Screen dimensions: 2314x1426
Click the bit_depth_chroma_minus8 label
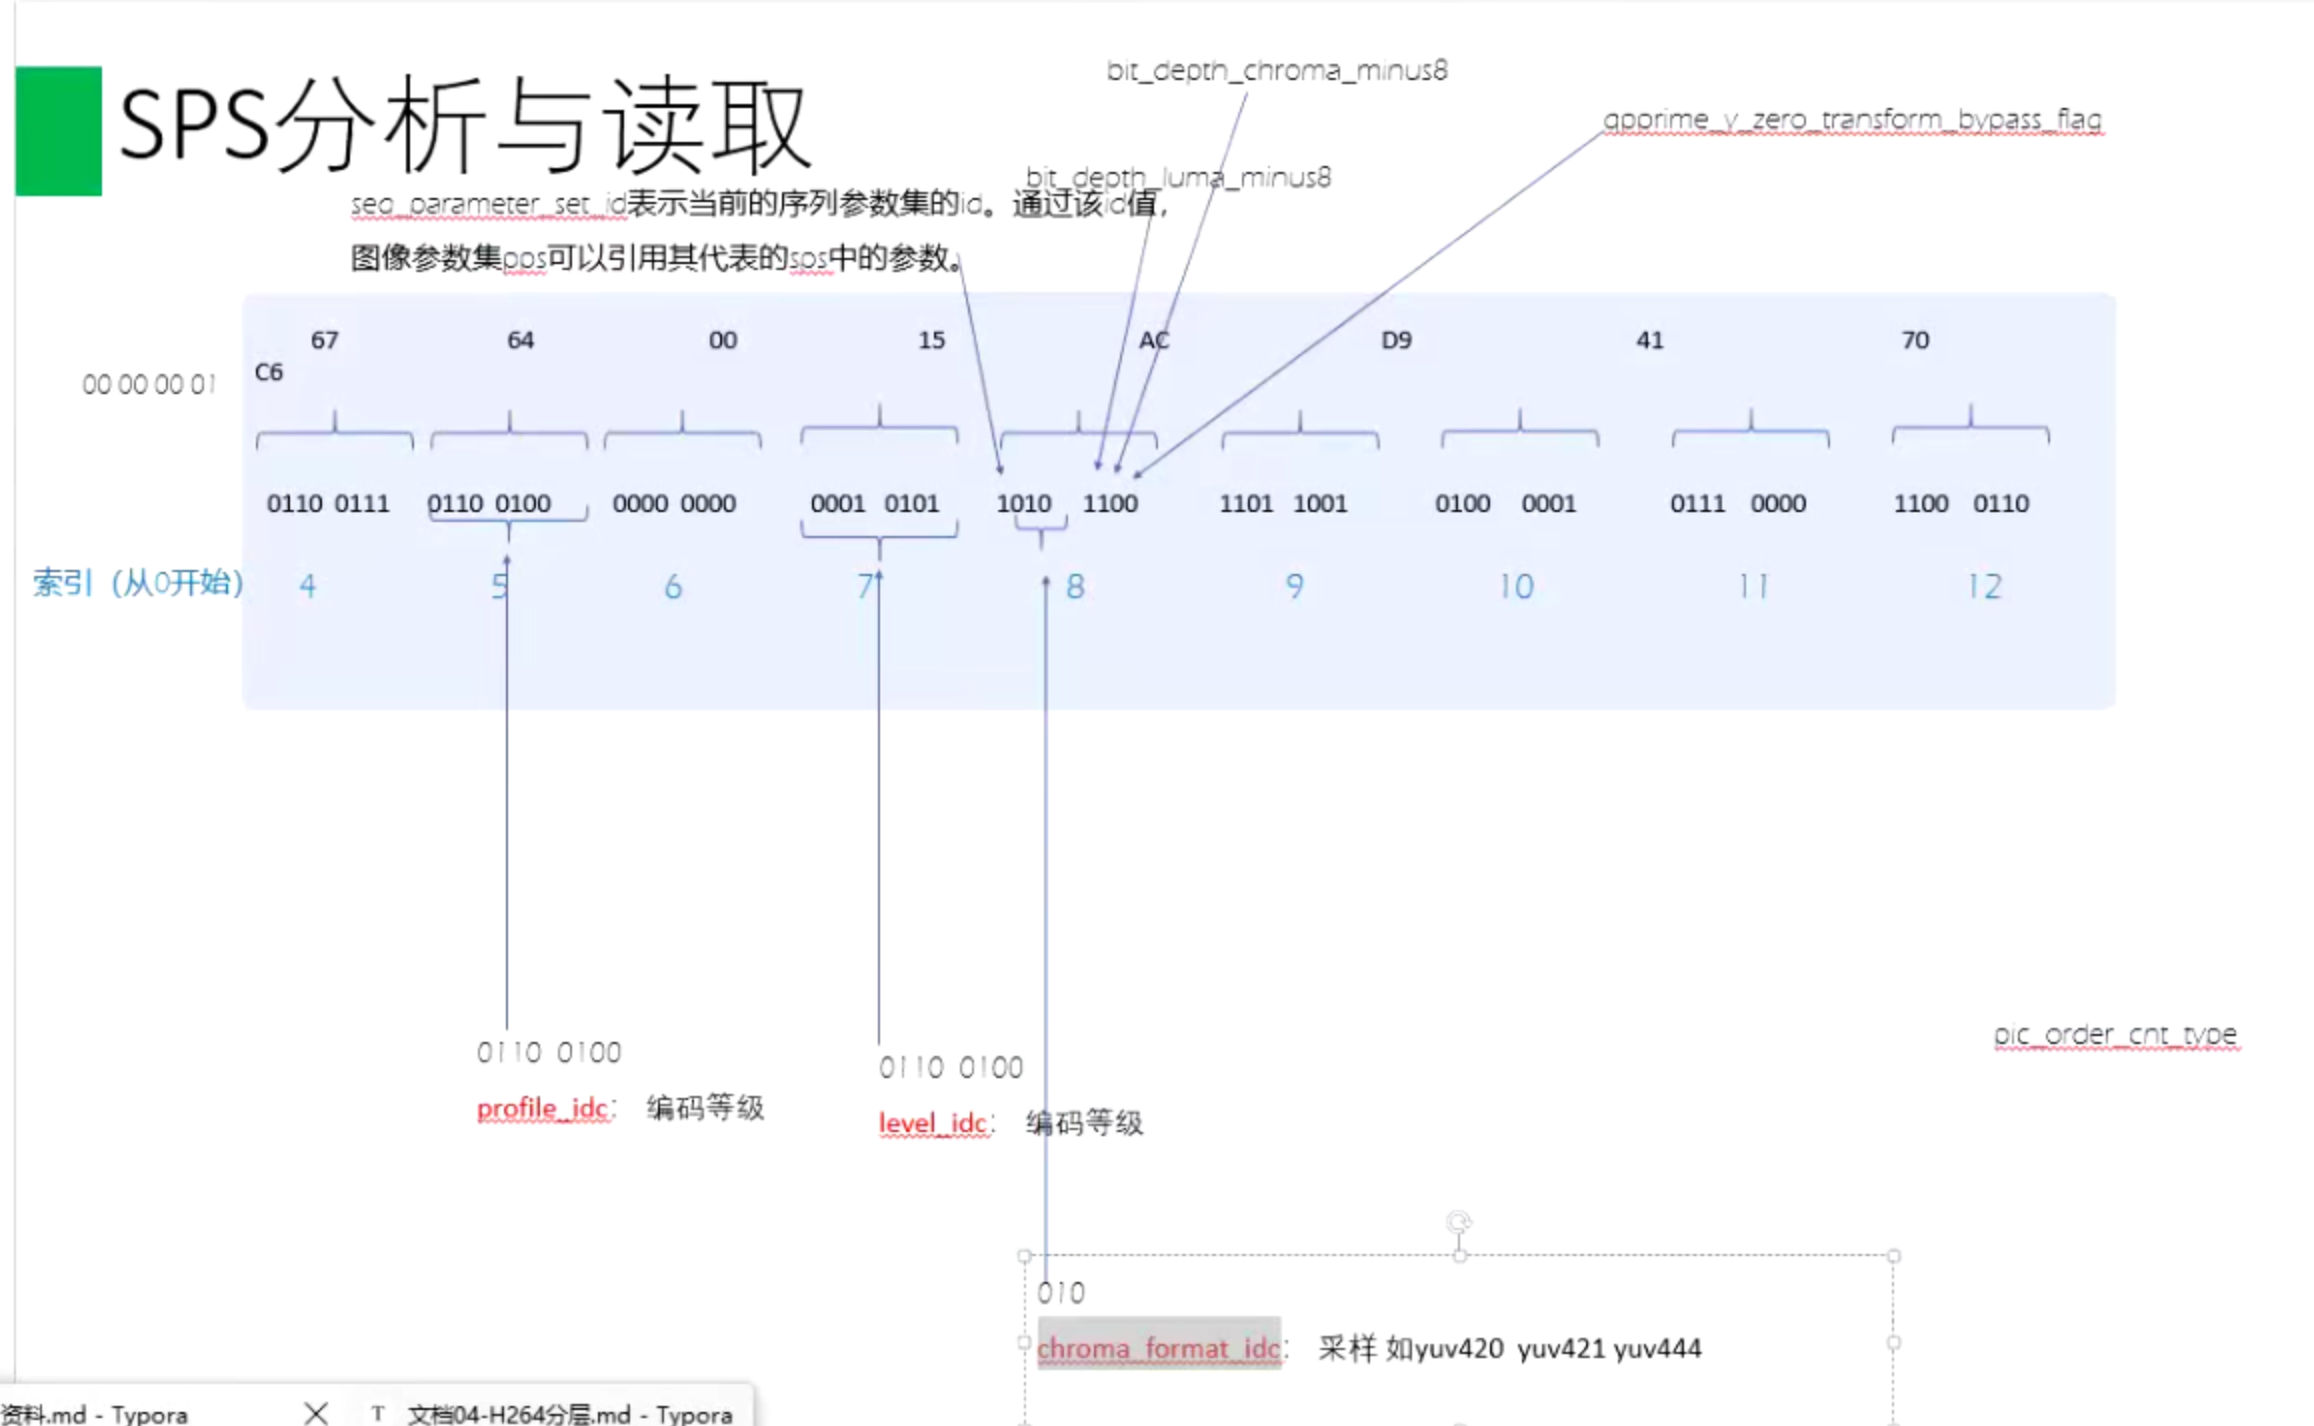(x=1276, y=70)
